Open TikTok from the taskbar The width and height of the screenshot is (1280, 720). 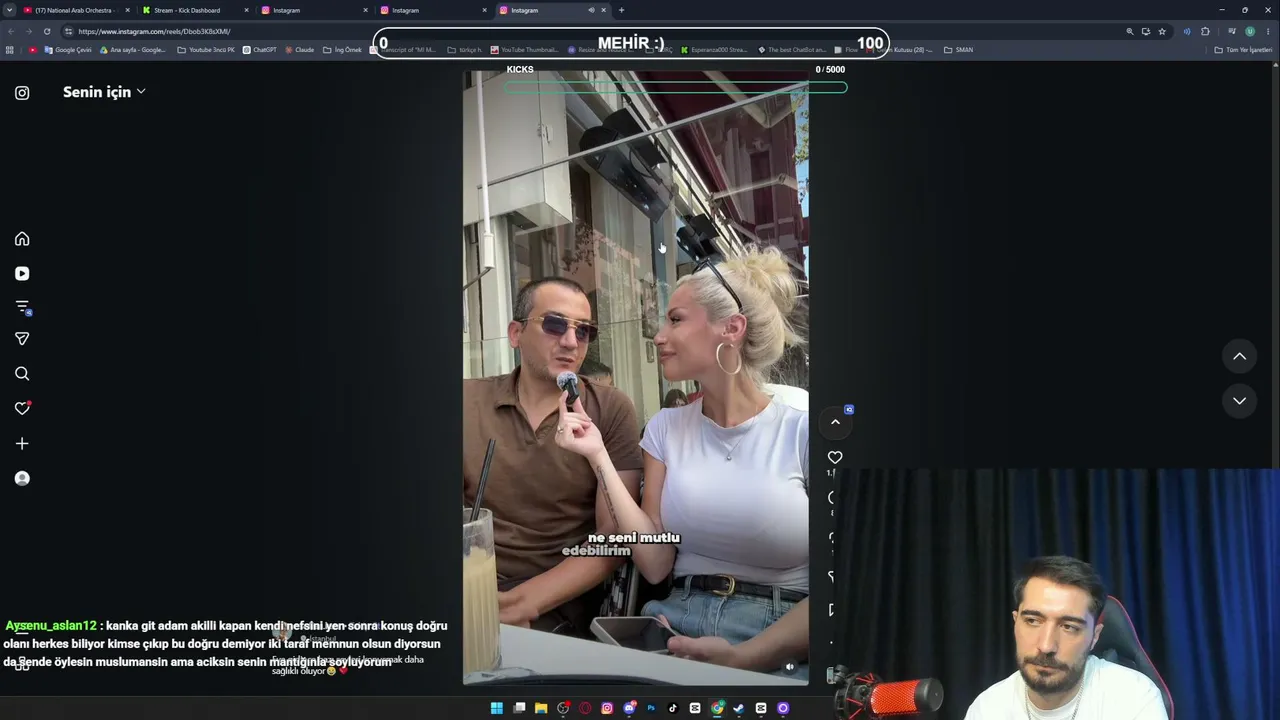point(673,708)
